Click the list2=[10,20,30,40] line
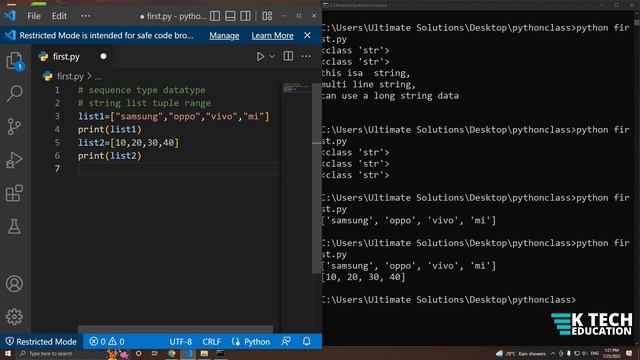 129,142
